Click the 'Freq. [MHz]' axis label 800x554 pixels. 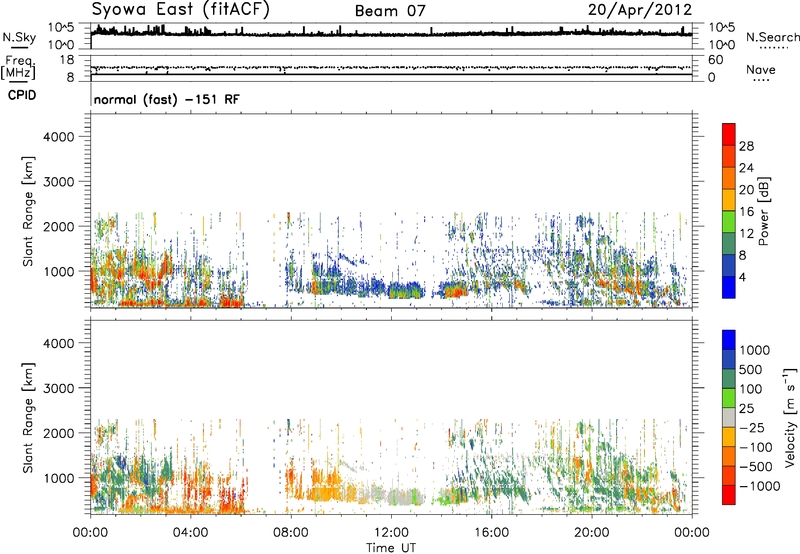18,68
